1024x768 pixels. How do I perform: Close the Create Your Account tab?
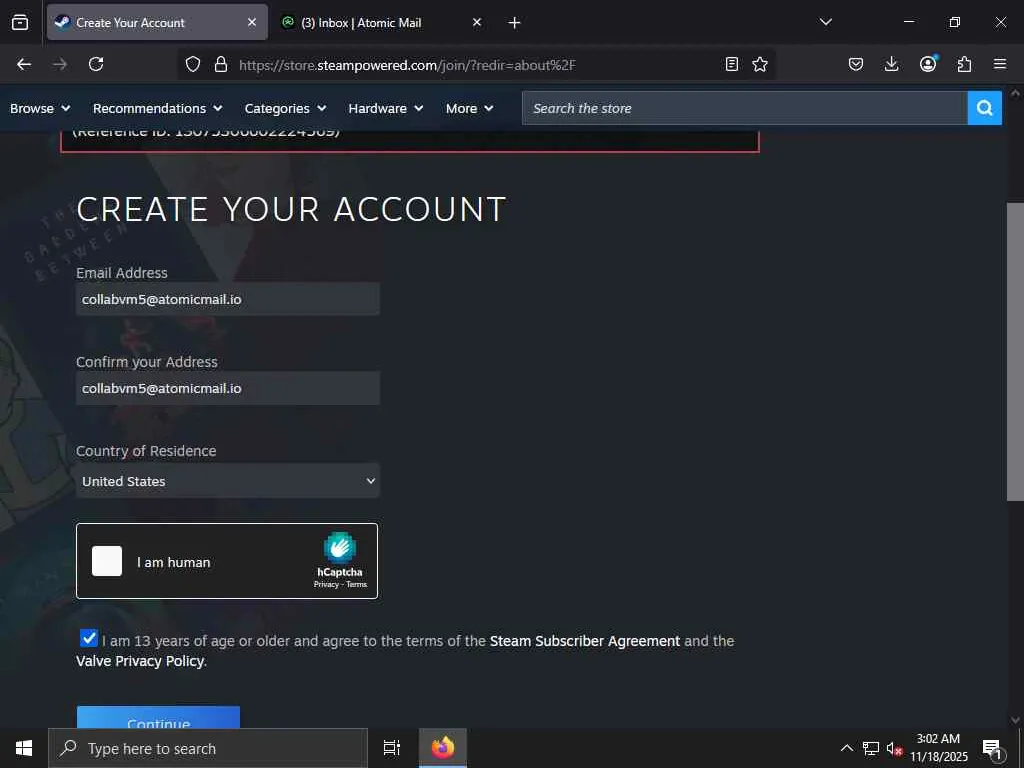tap(252, 22)
